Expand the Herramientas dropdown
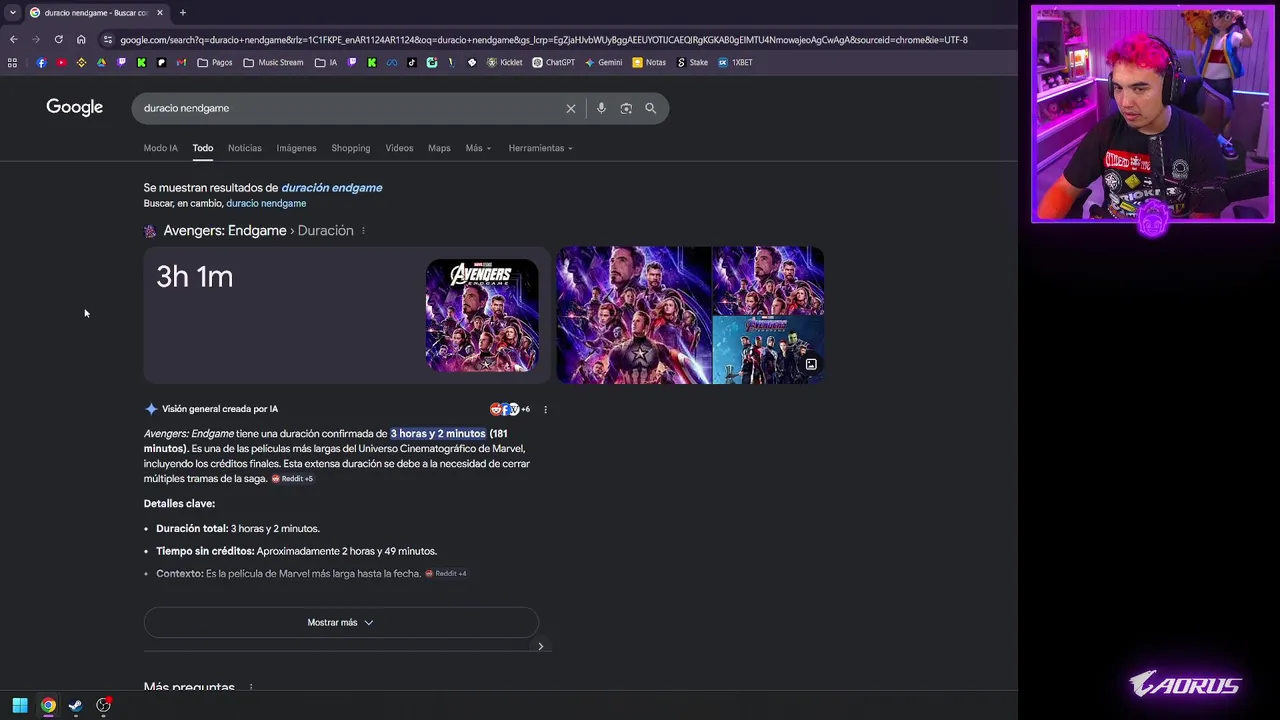 [540, 148]
